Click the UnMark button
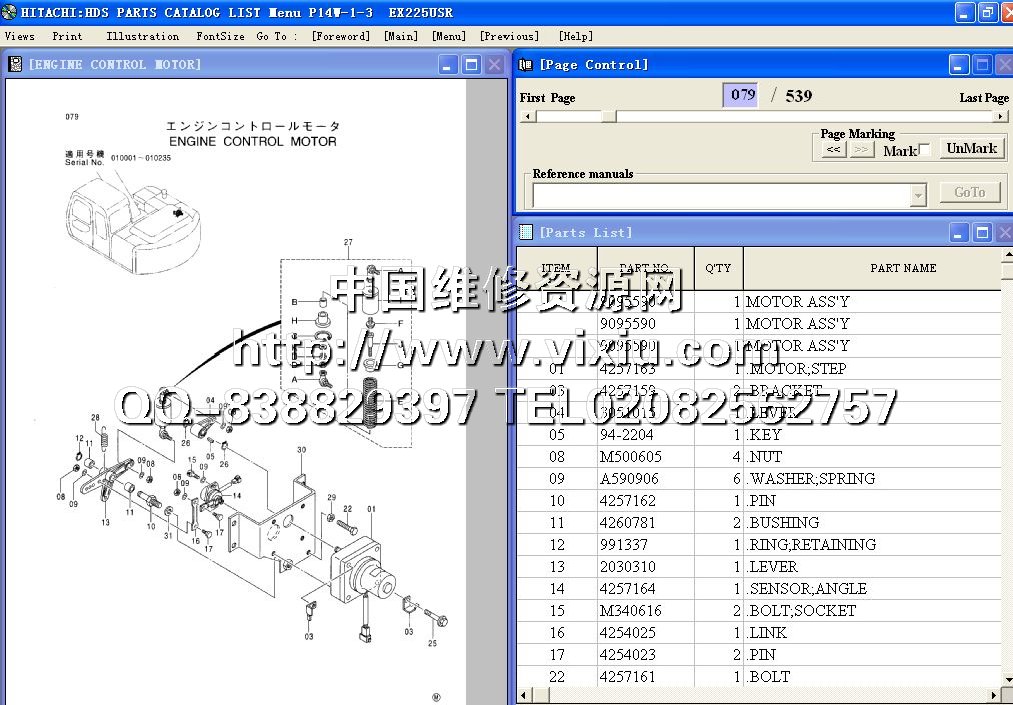Image resolution: width=1013 pixels, height=705 pixels. point(971,148)
